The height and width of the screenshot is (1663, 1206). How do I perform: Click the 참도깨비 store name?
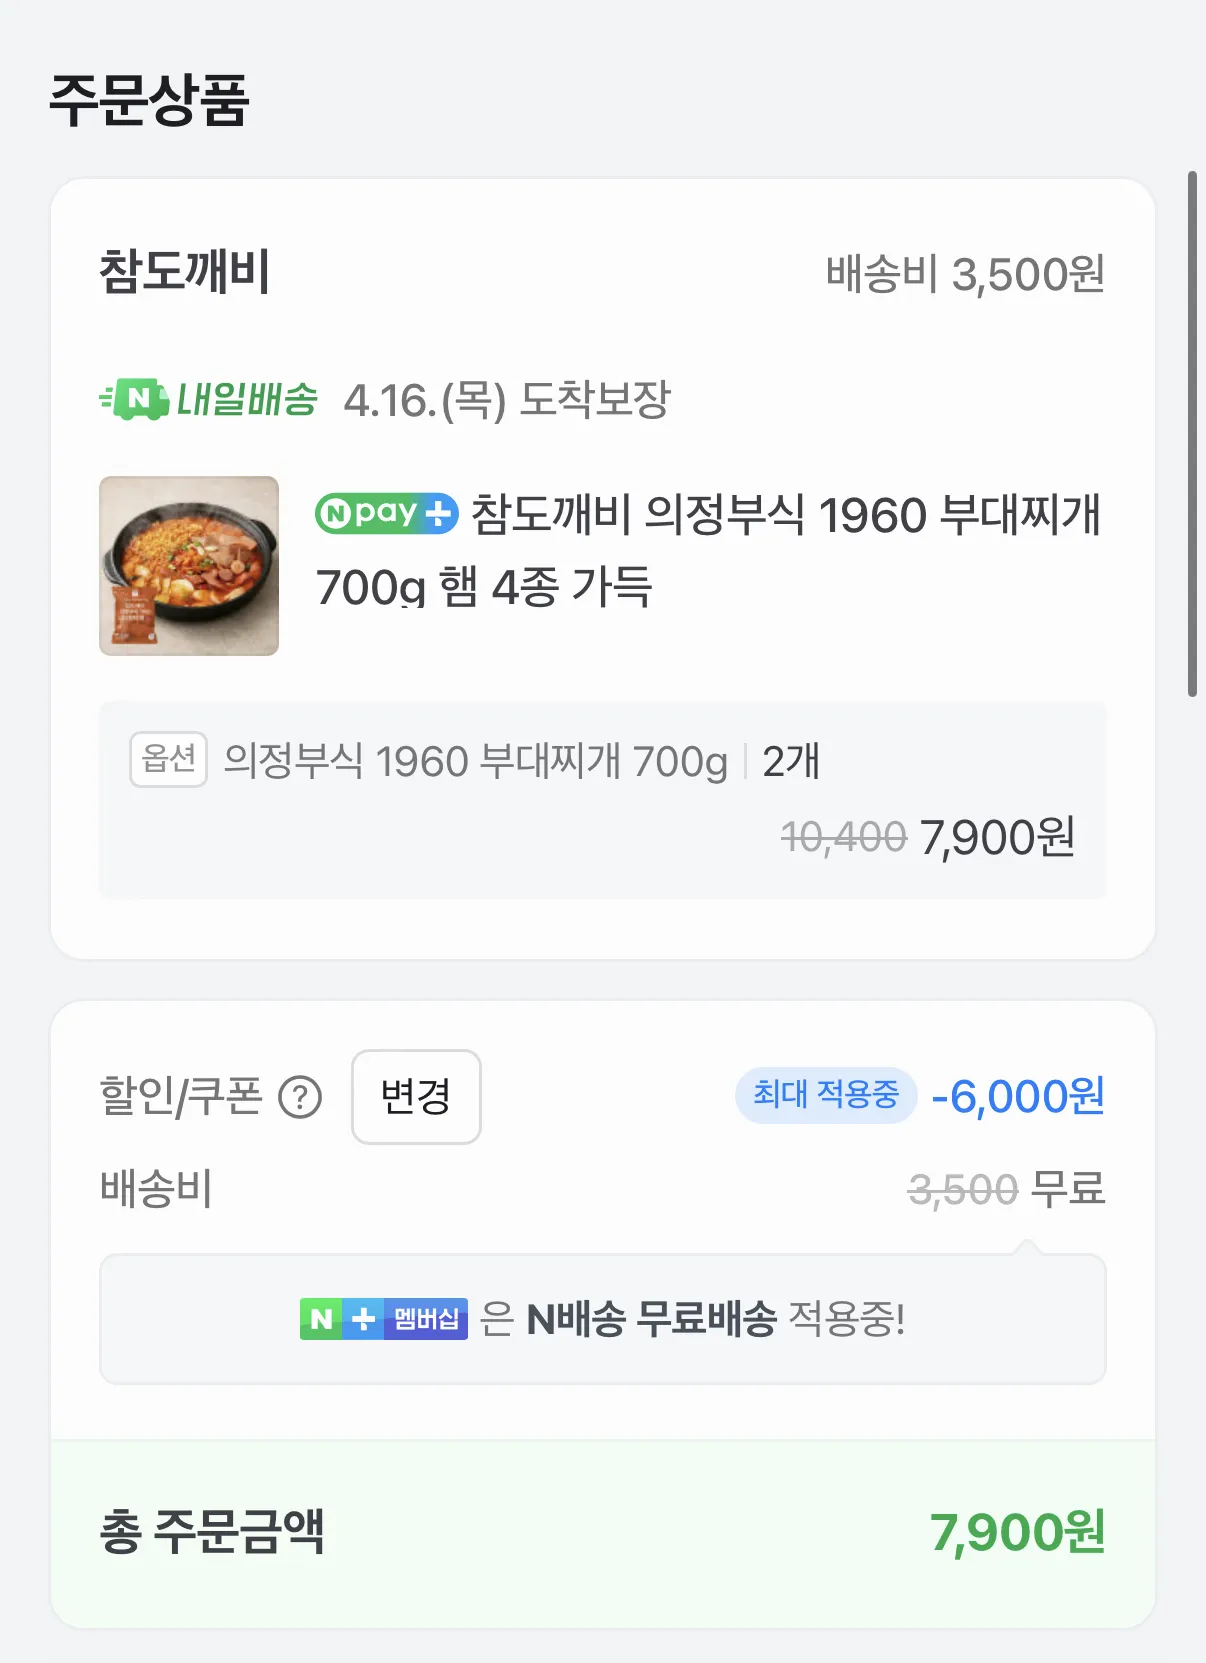click(185, 272)
